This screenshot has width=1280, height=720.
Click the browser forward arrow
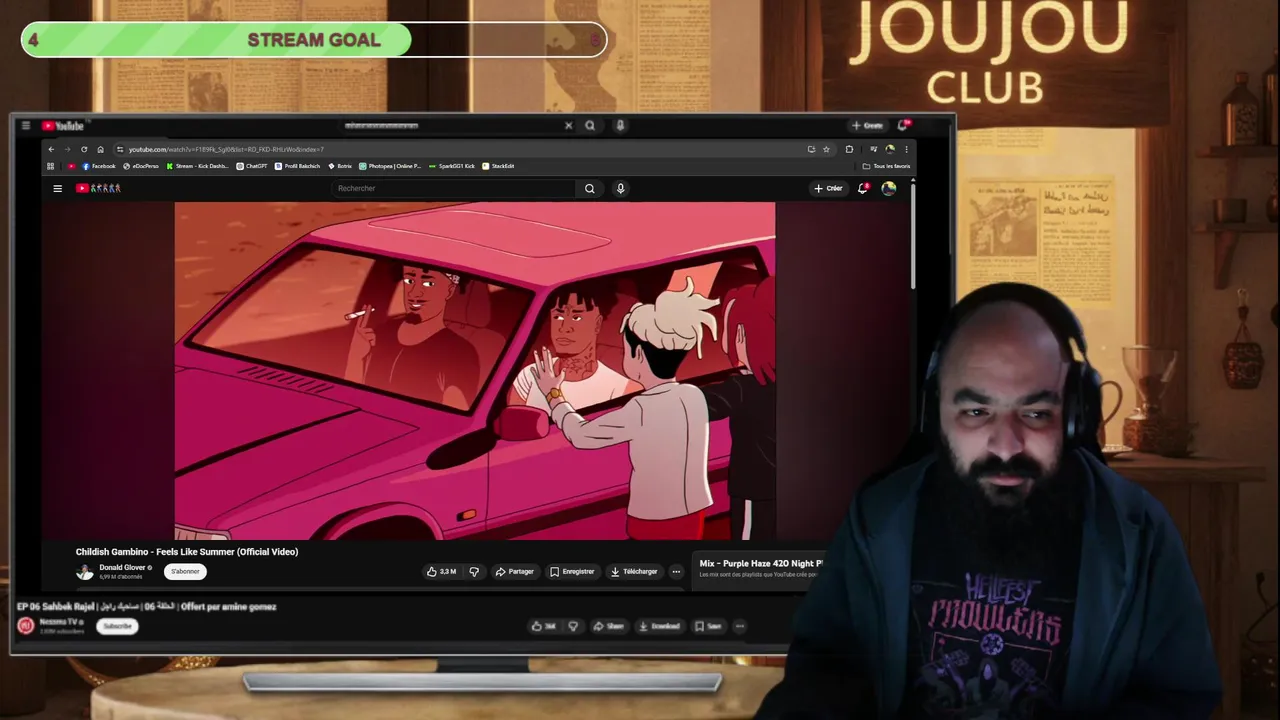pos(67,149)
